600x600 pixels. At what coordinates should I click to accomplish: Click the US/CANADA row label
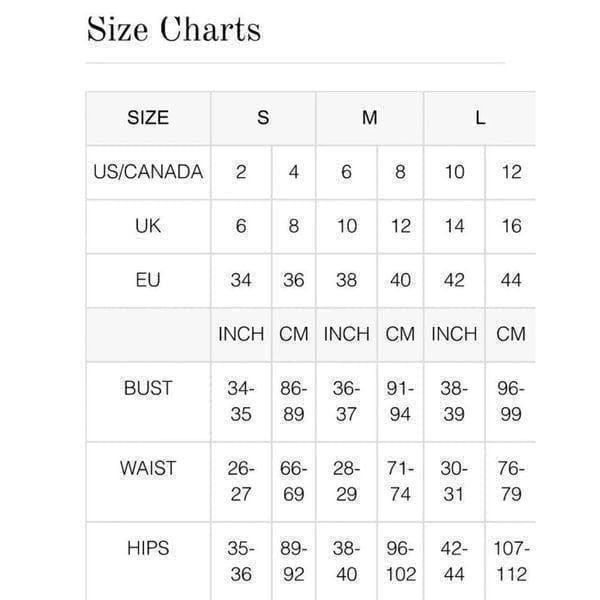coord(148,172)
